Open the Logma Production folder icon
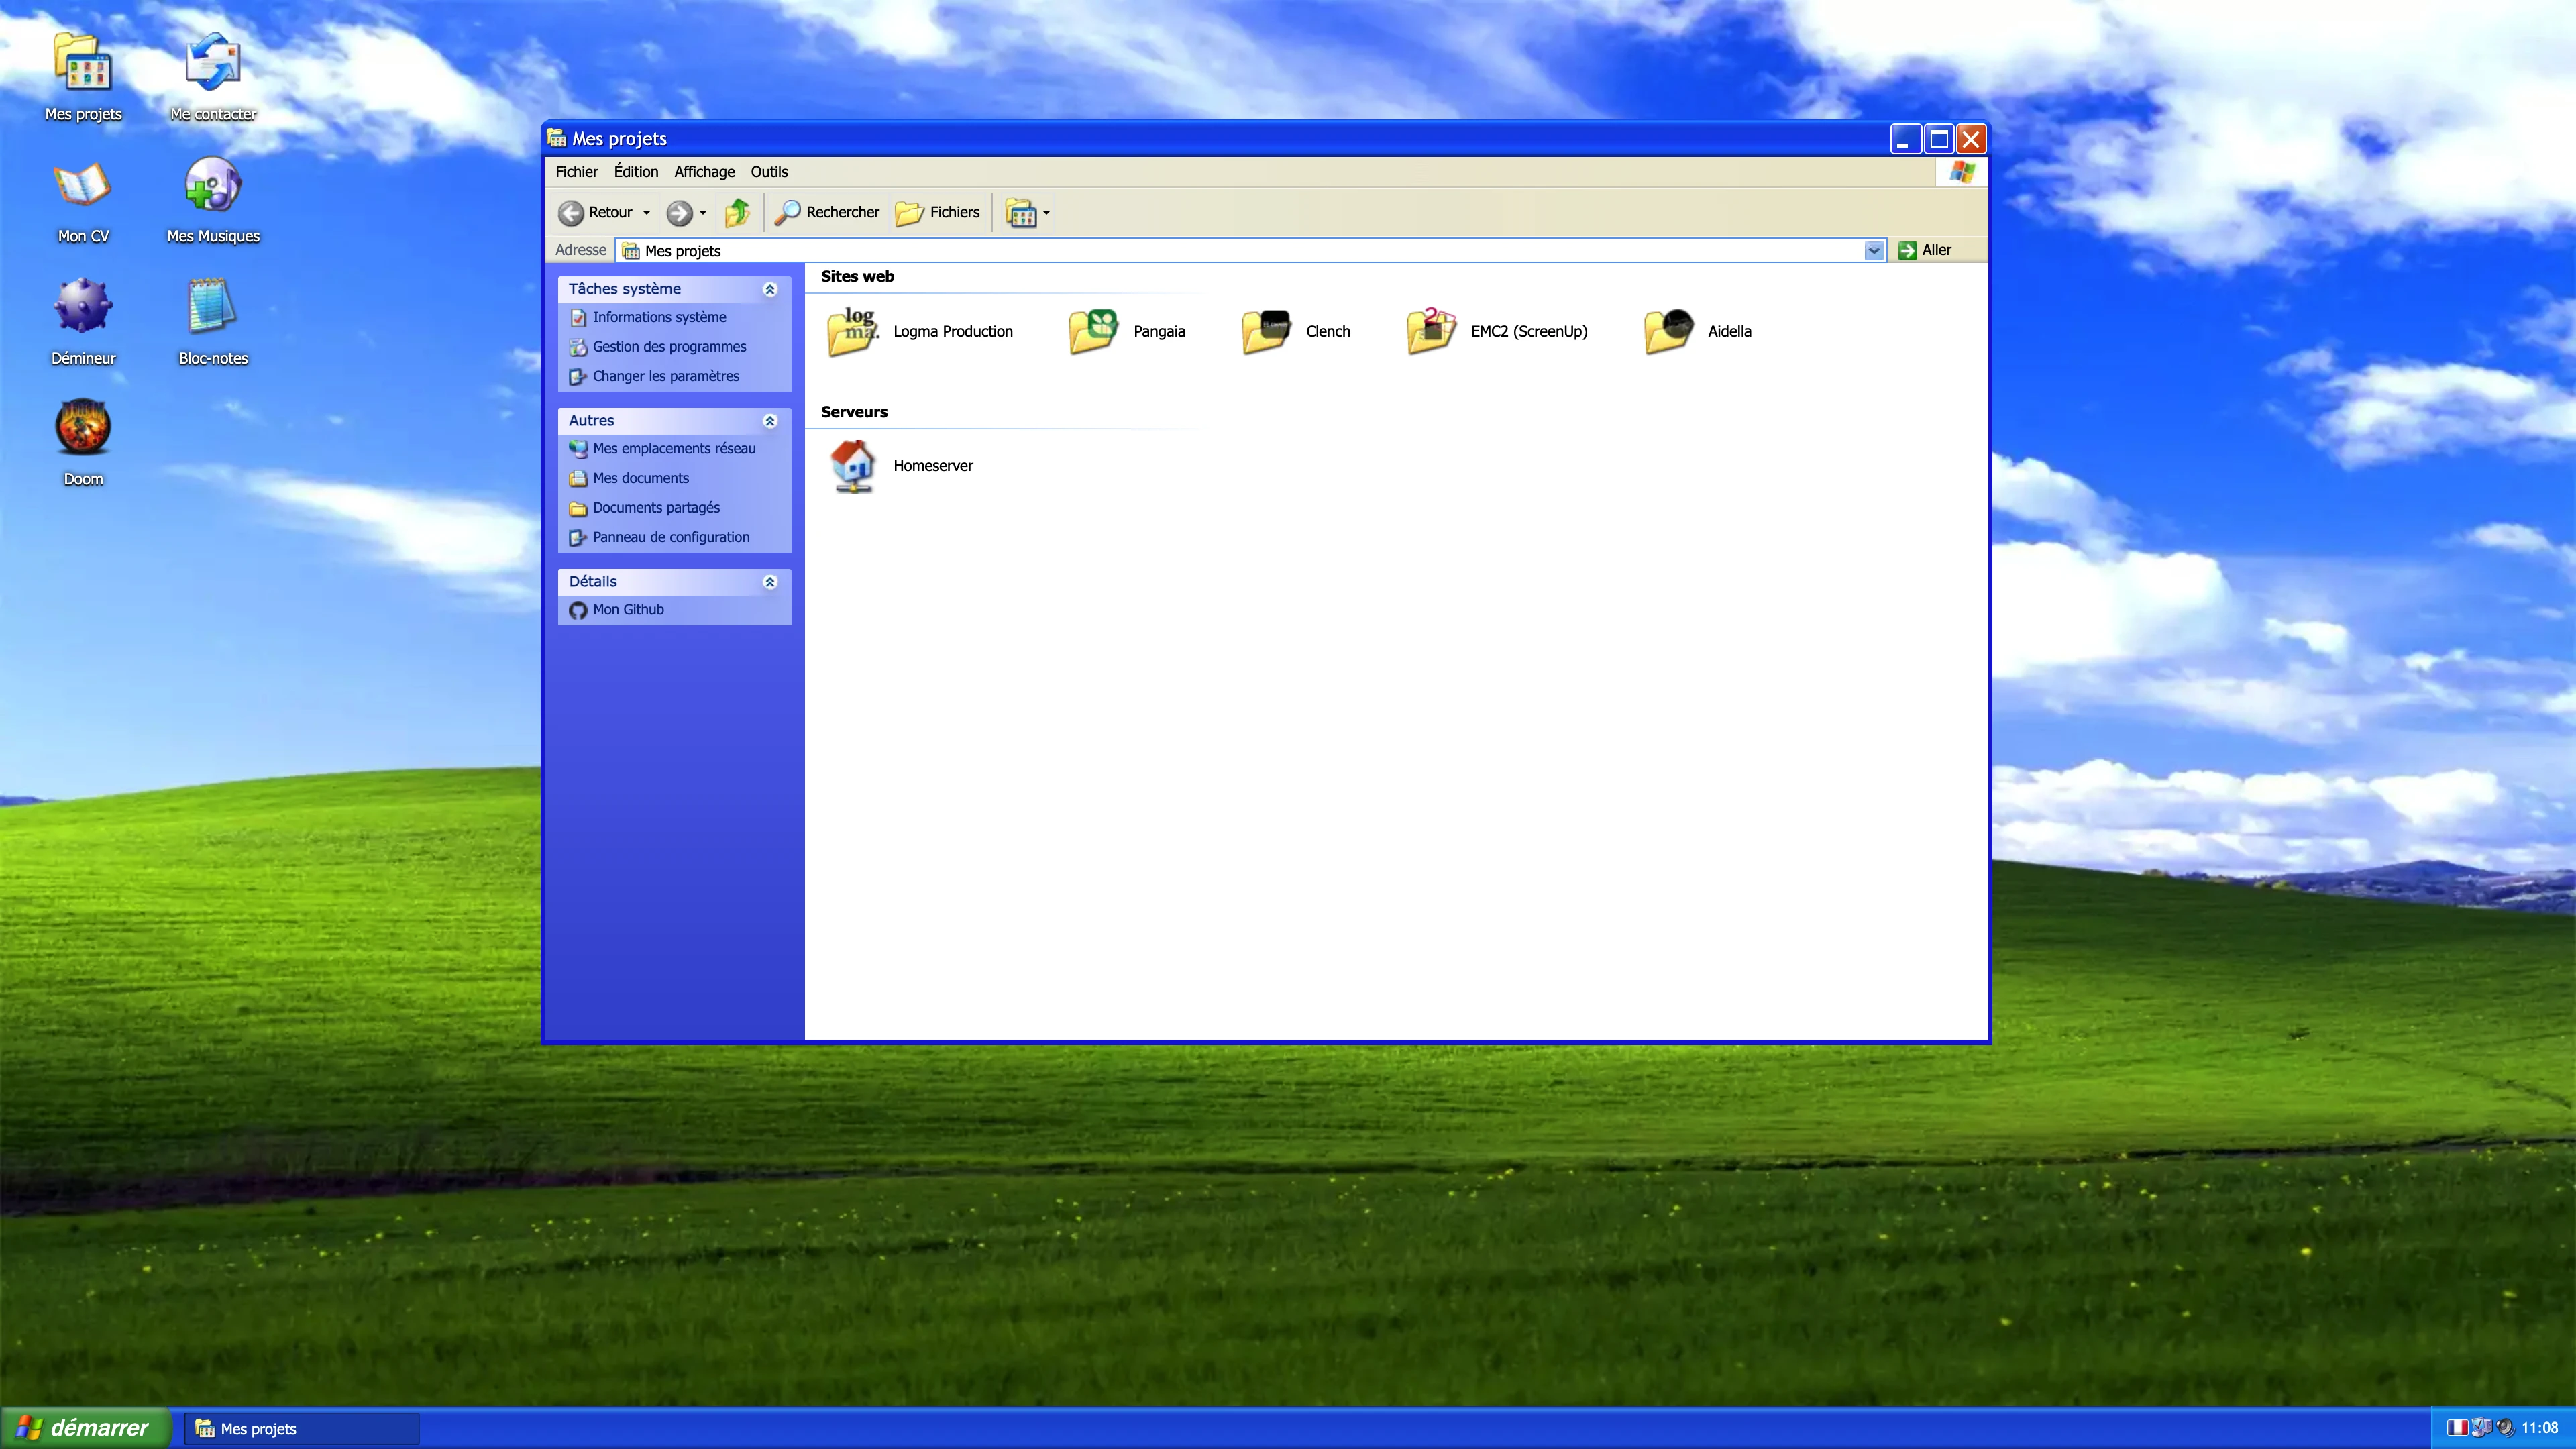2576x1449 pixels. [852, 331]
